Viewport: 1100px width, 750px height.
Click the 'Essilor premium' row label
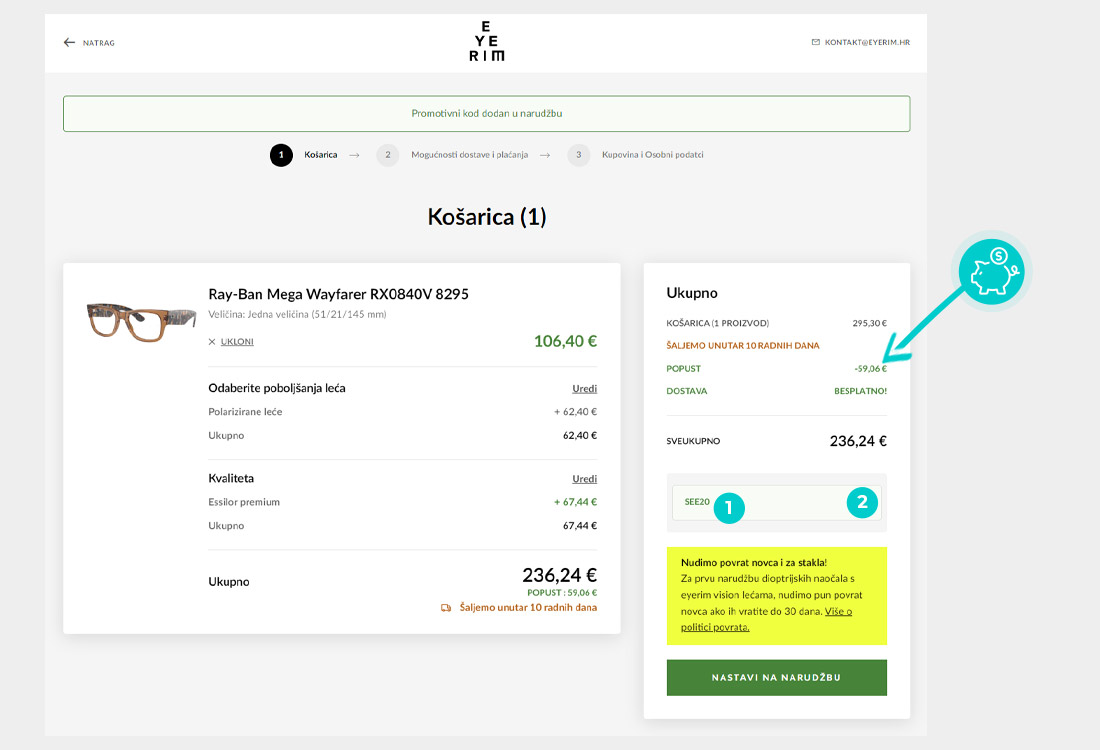point(243,502)
